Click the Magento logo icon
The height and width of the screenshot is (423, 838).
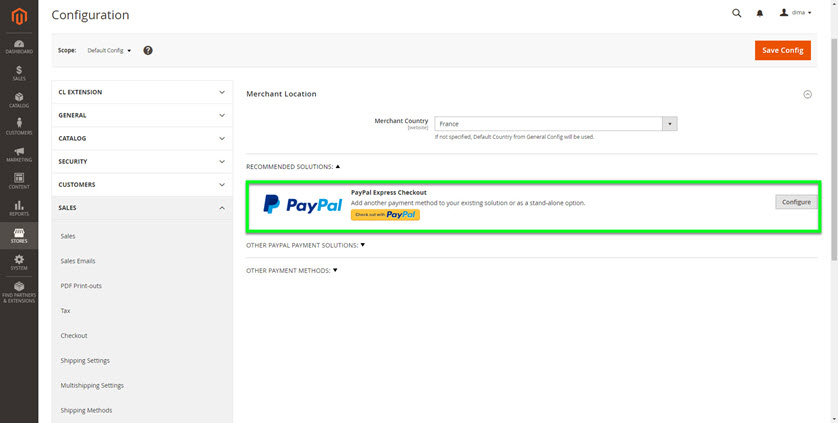click(x=19, y=17)
